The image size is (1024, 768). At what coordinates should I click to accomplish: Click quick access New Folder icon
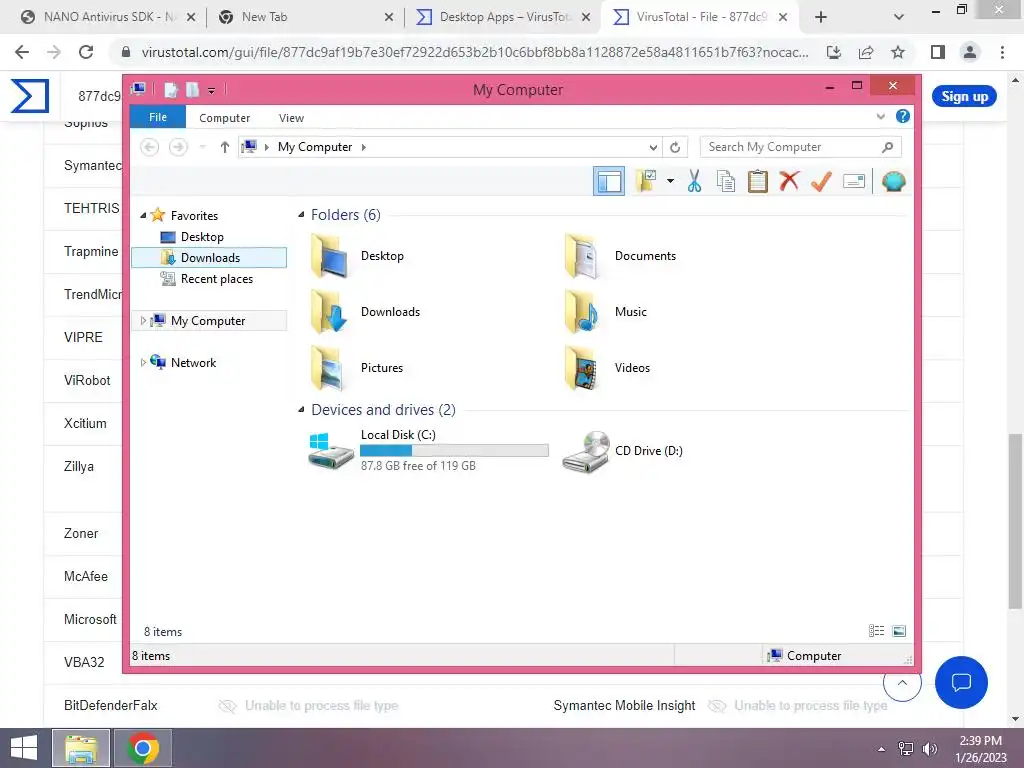(193, 89)
